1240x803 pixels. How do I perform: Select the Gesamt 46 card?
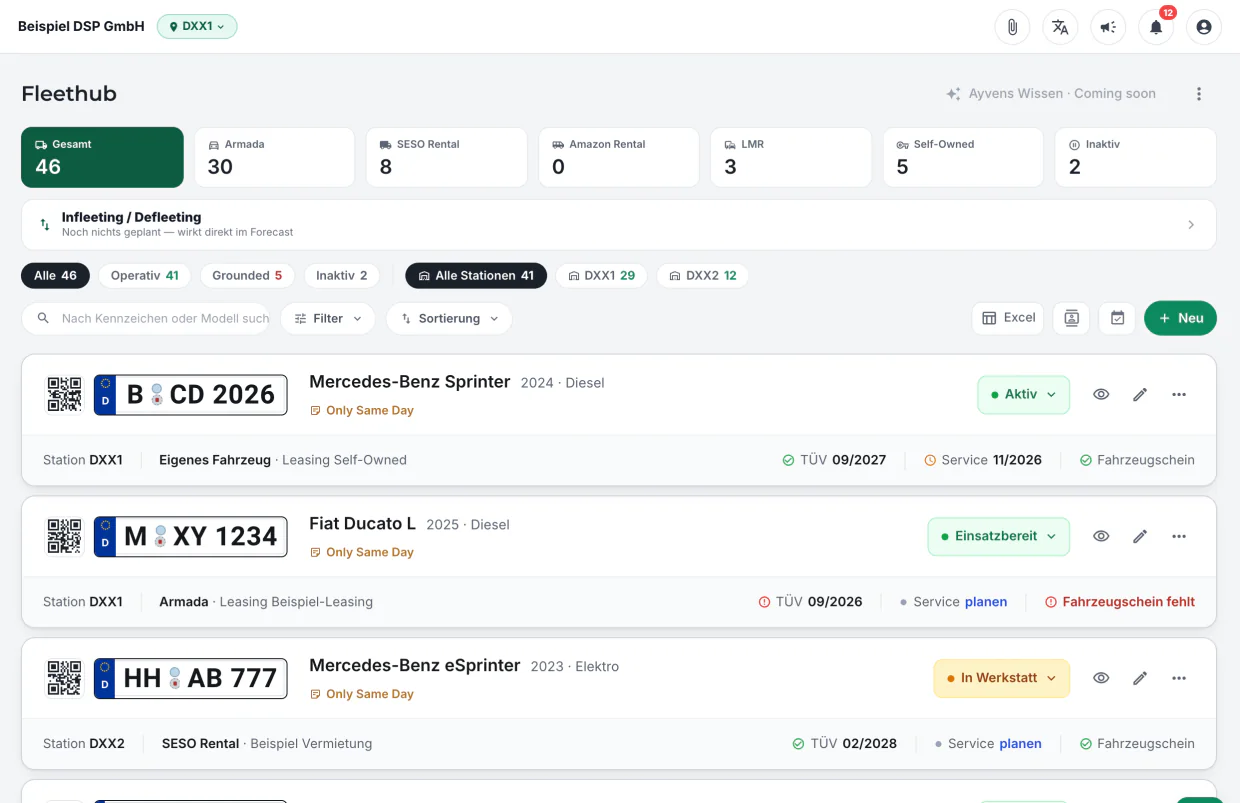tap(102, 157)
